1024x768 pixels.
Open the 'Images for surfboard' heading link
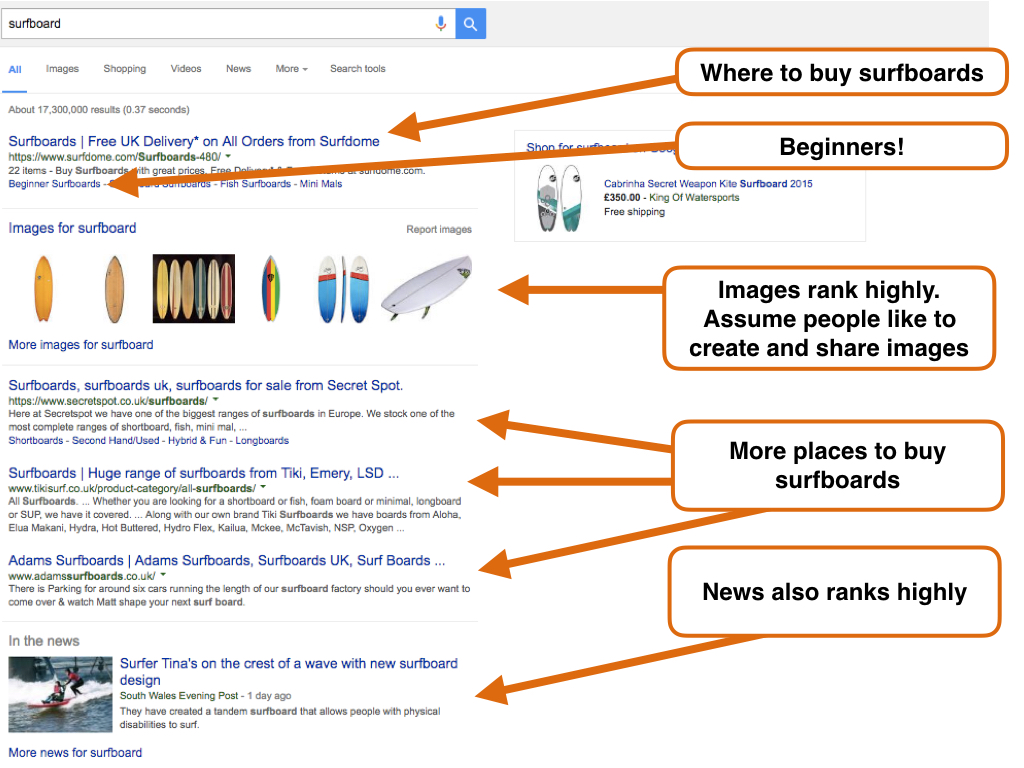[72, 228]
